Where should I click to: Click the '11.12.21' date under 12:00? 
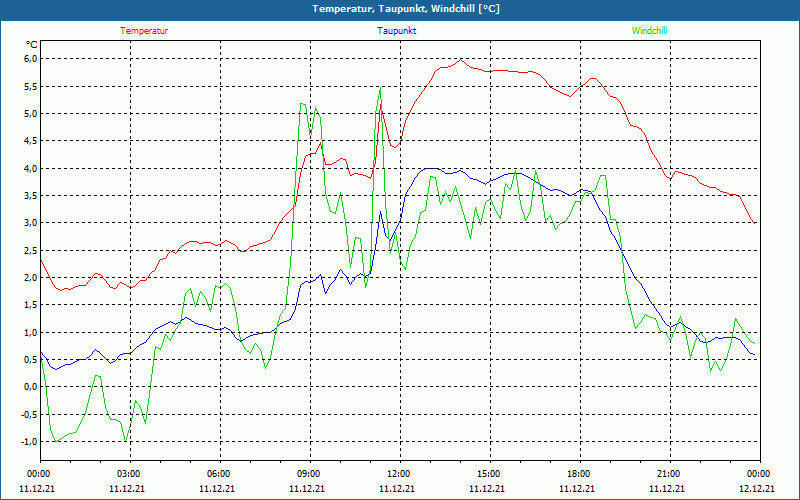(x=397, y=488)
